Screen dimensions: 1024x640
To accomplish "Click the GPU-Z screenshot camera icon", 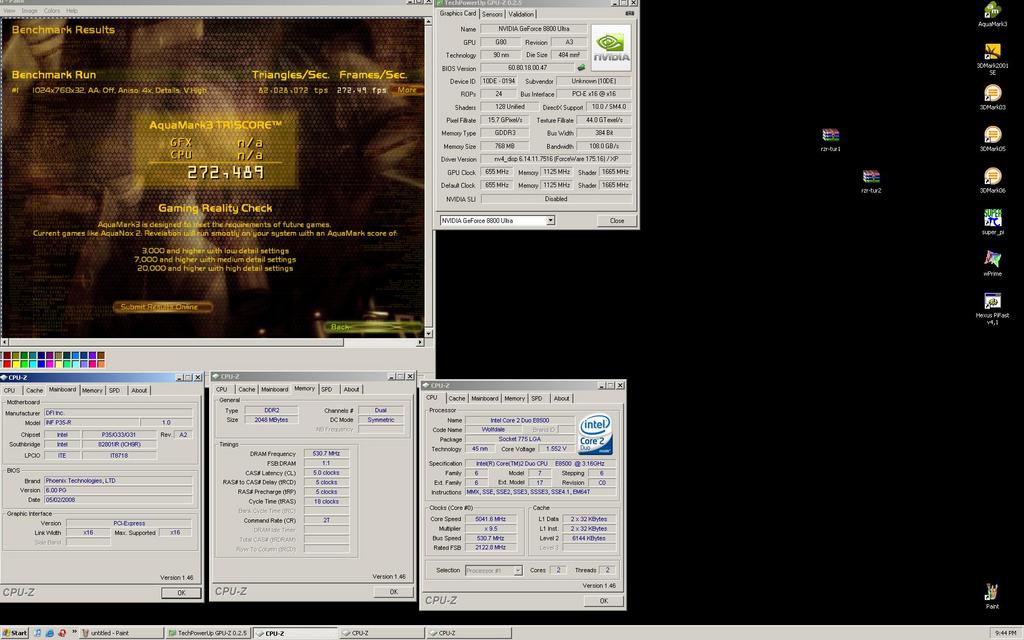I will pyautogui.click(x=630, y=13).
